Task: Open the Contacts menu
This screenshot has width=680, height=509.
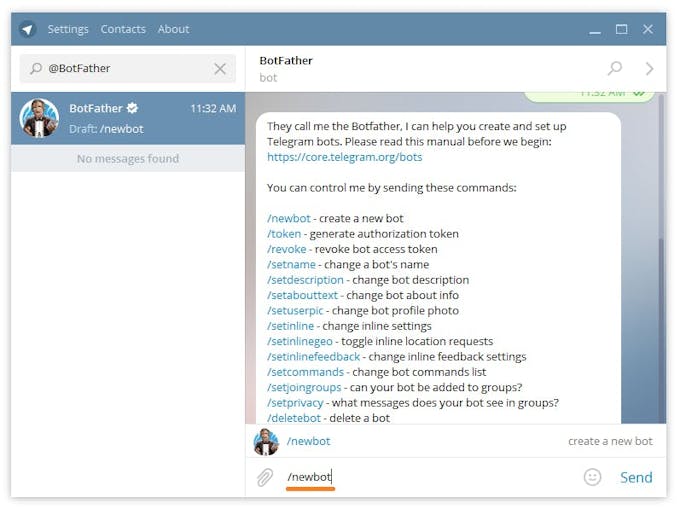Action: click(123, 29)
